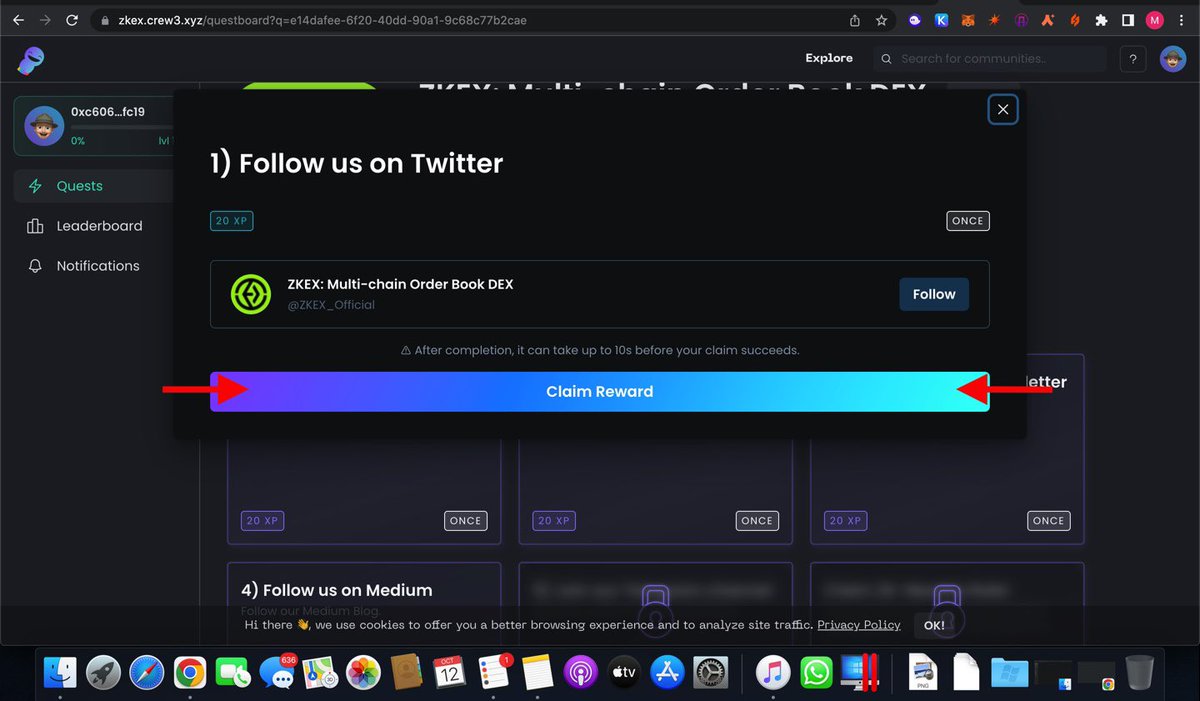Screen dimensions: 1200x701
Task: Open the blue K extension icon
Action: point(941,20)
